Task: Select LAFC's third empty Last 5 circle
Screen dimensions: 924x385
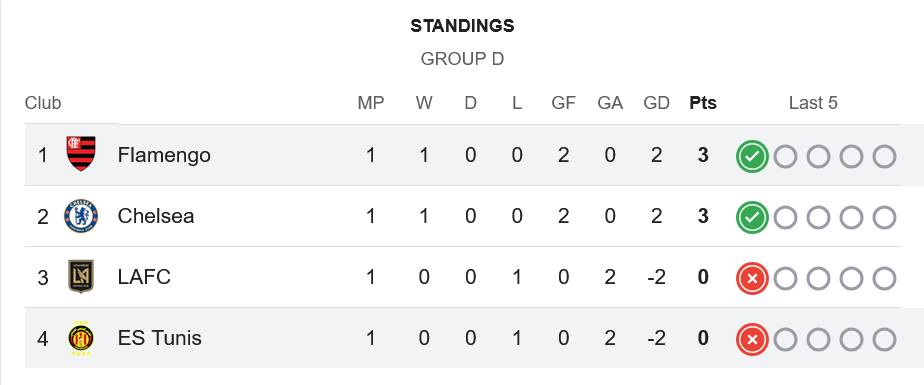Action: pos(852,278)
